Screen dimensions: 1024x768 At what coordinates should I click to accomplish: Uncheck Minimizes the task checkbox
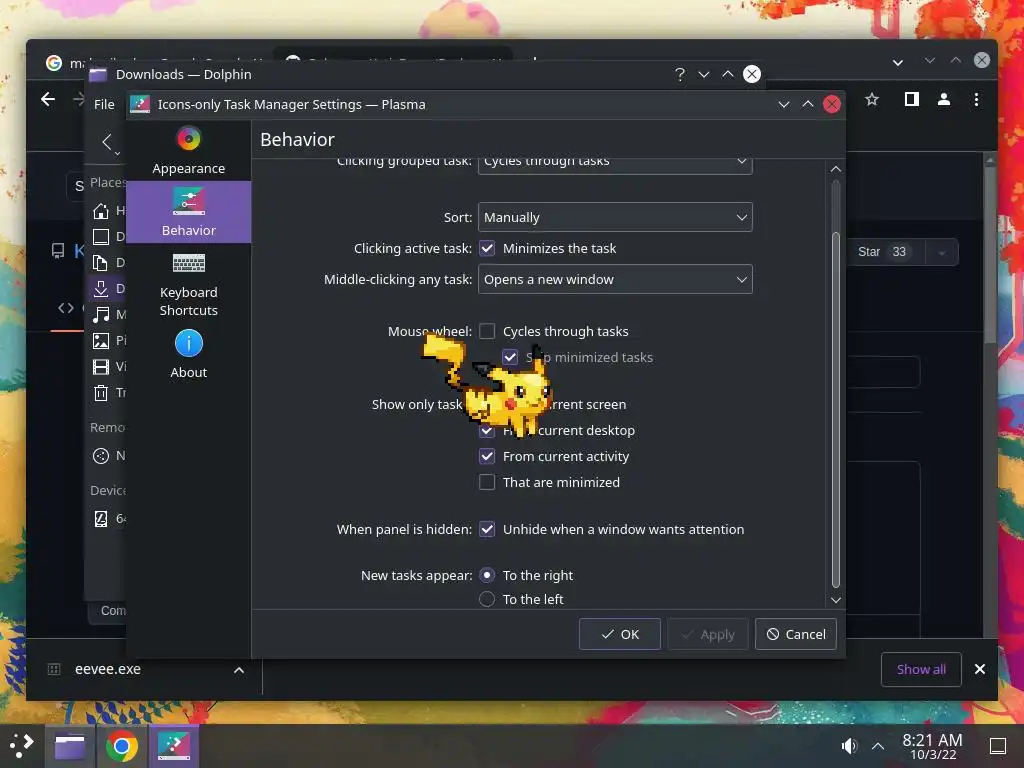[x=487, y=248]
